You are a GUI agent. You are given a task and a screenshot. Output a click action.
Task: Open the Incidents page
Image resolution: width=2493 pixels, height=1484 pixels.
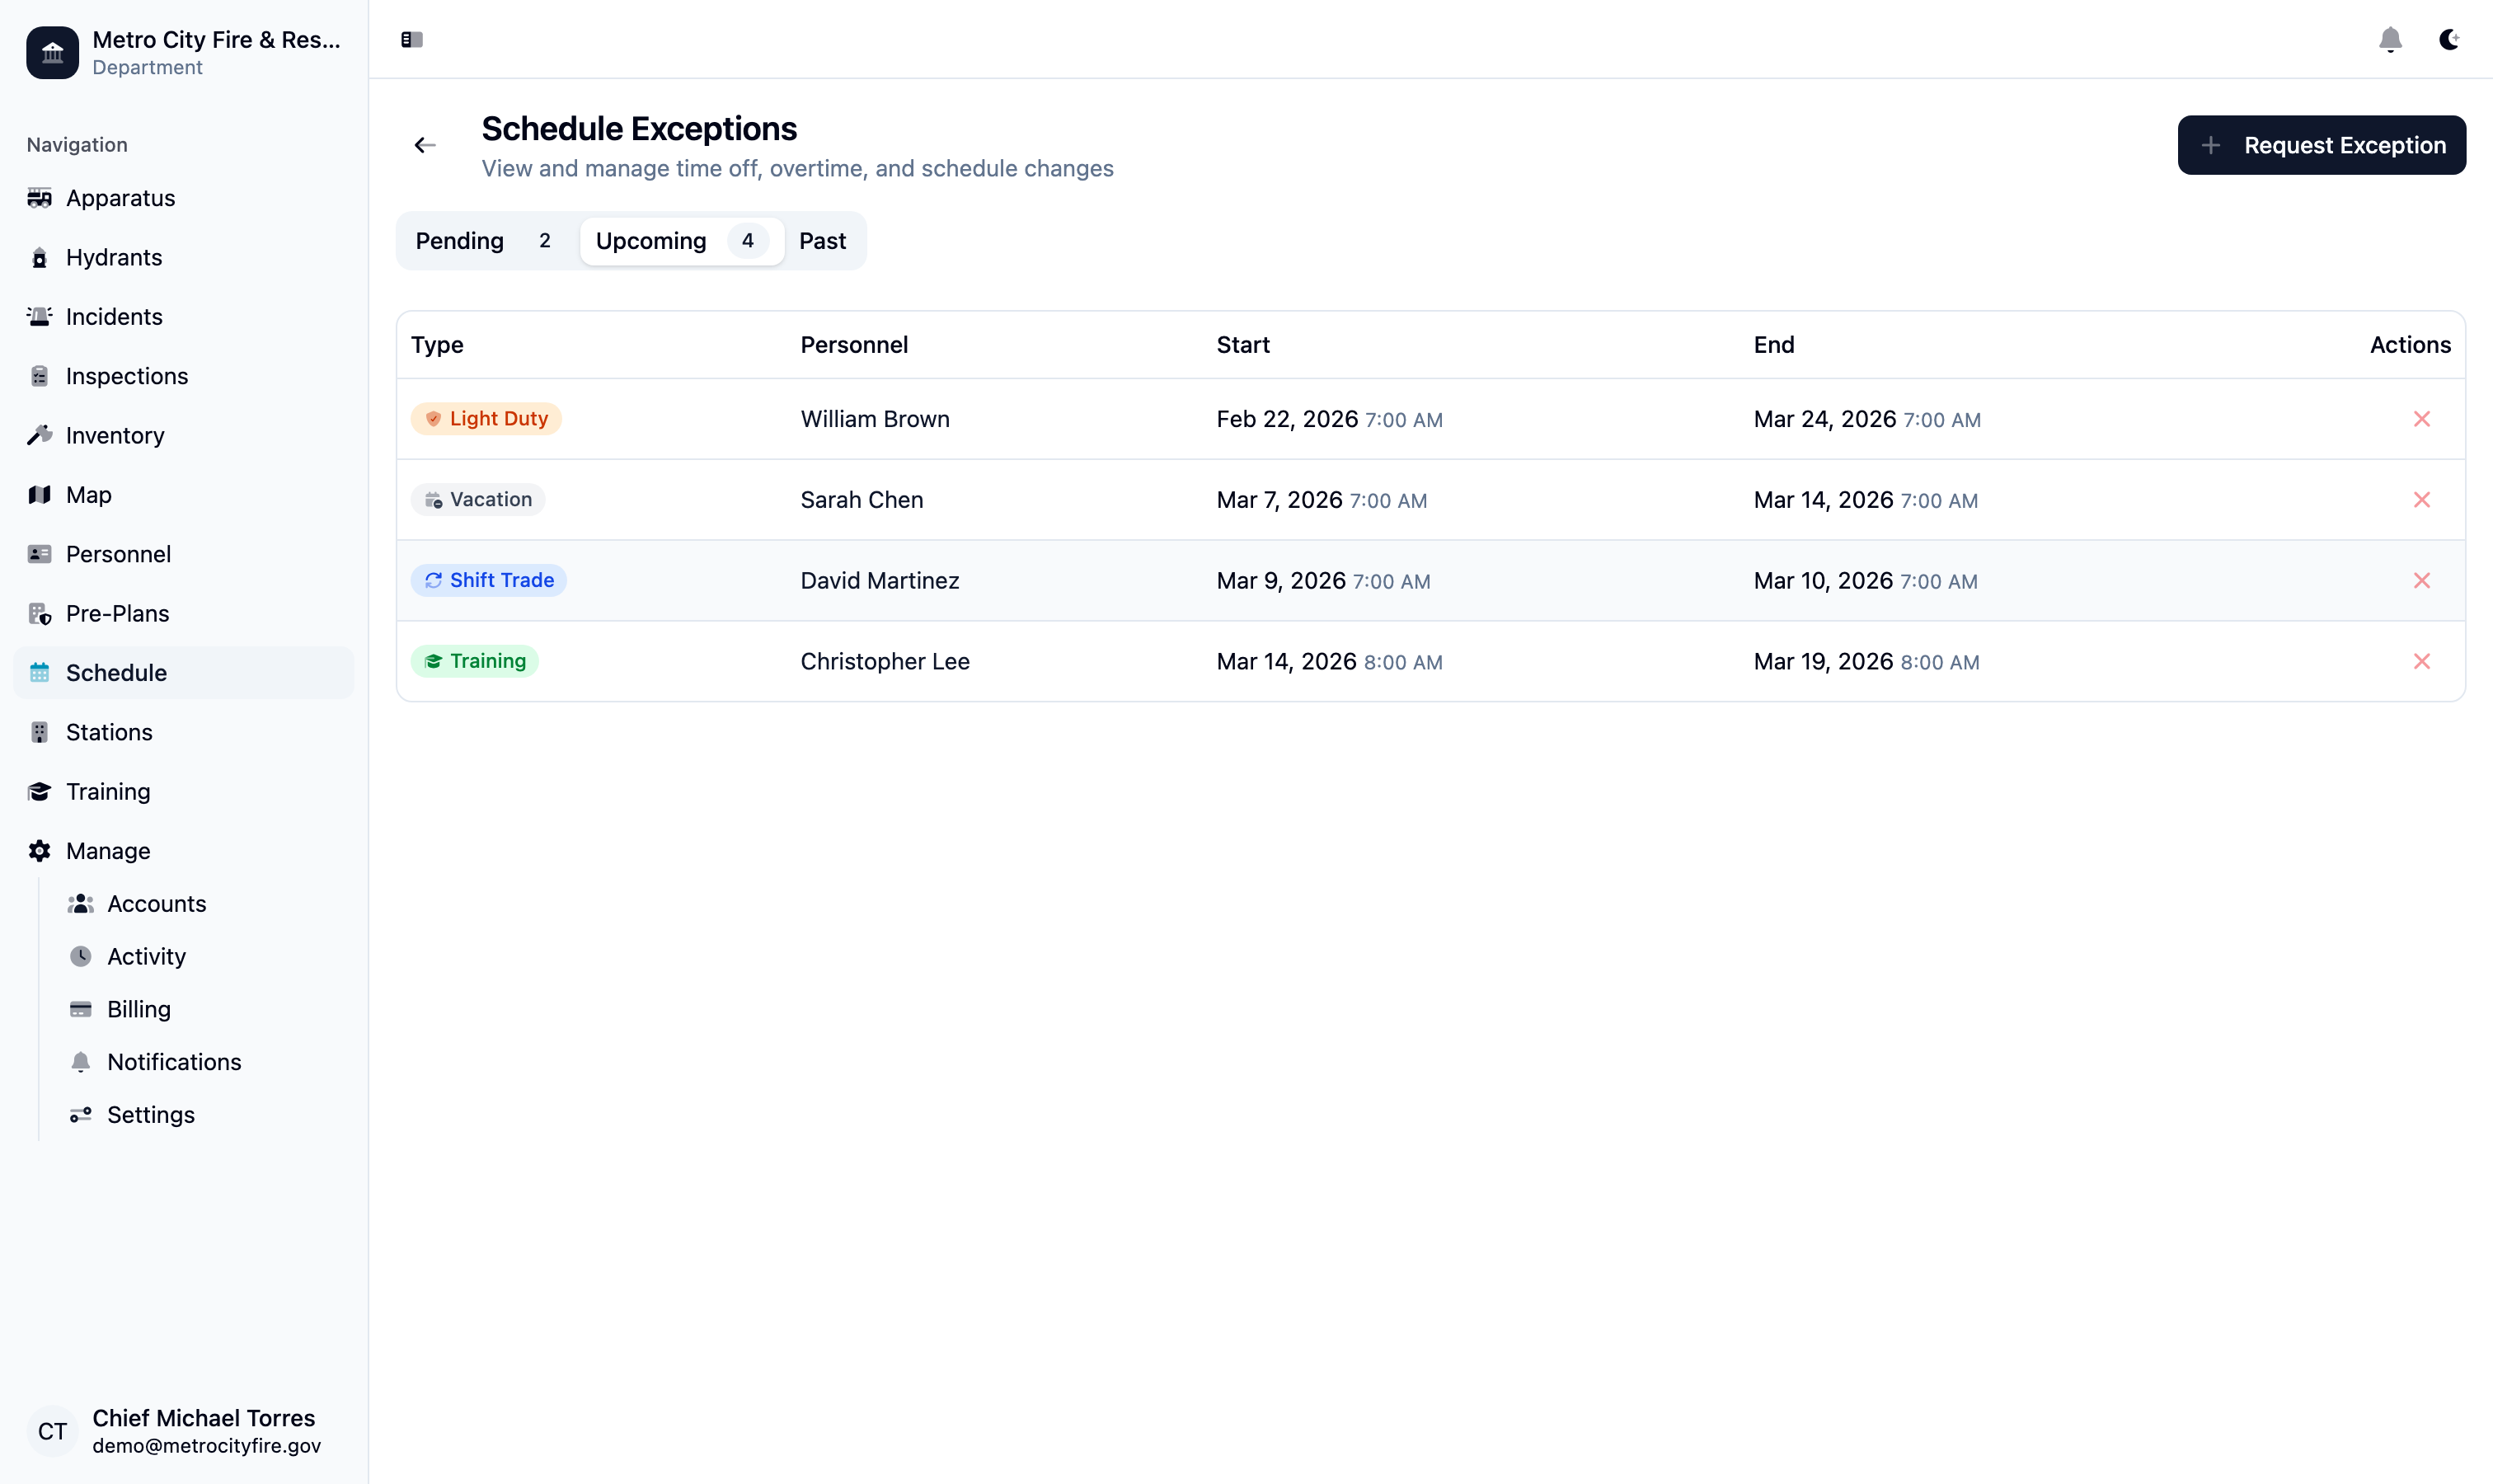click(113, 316)
